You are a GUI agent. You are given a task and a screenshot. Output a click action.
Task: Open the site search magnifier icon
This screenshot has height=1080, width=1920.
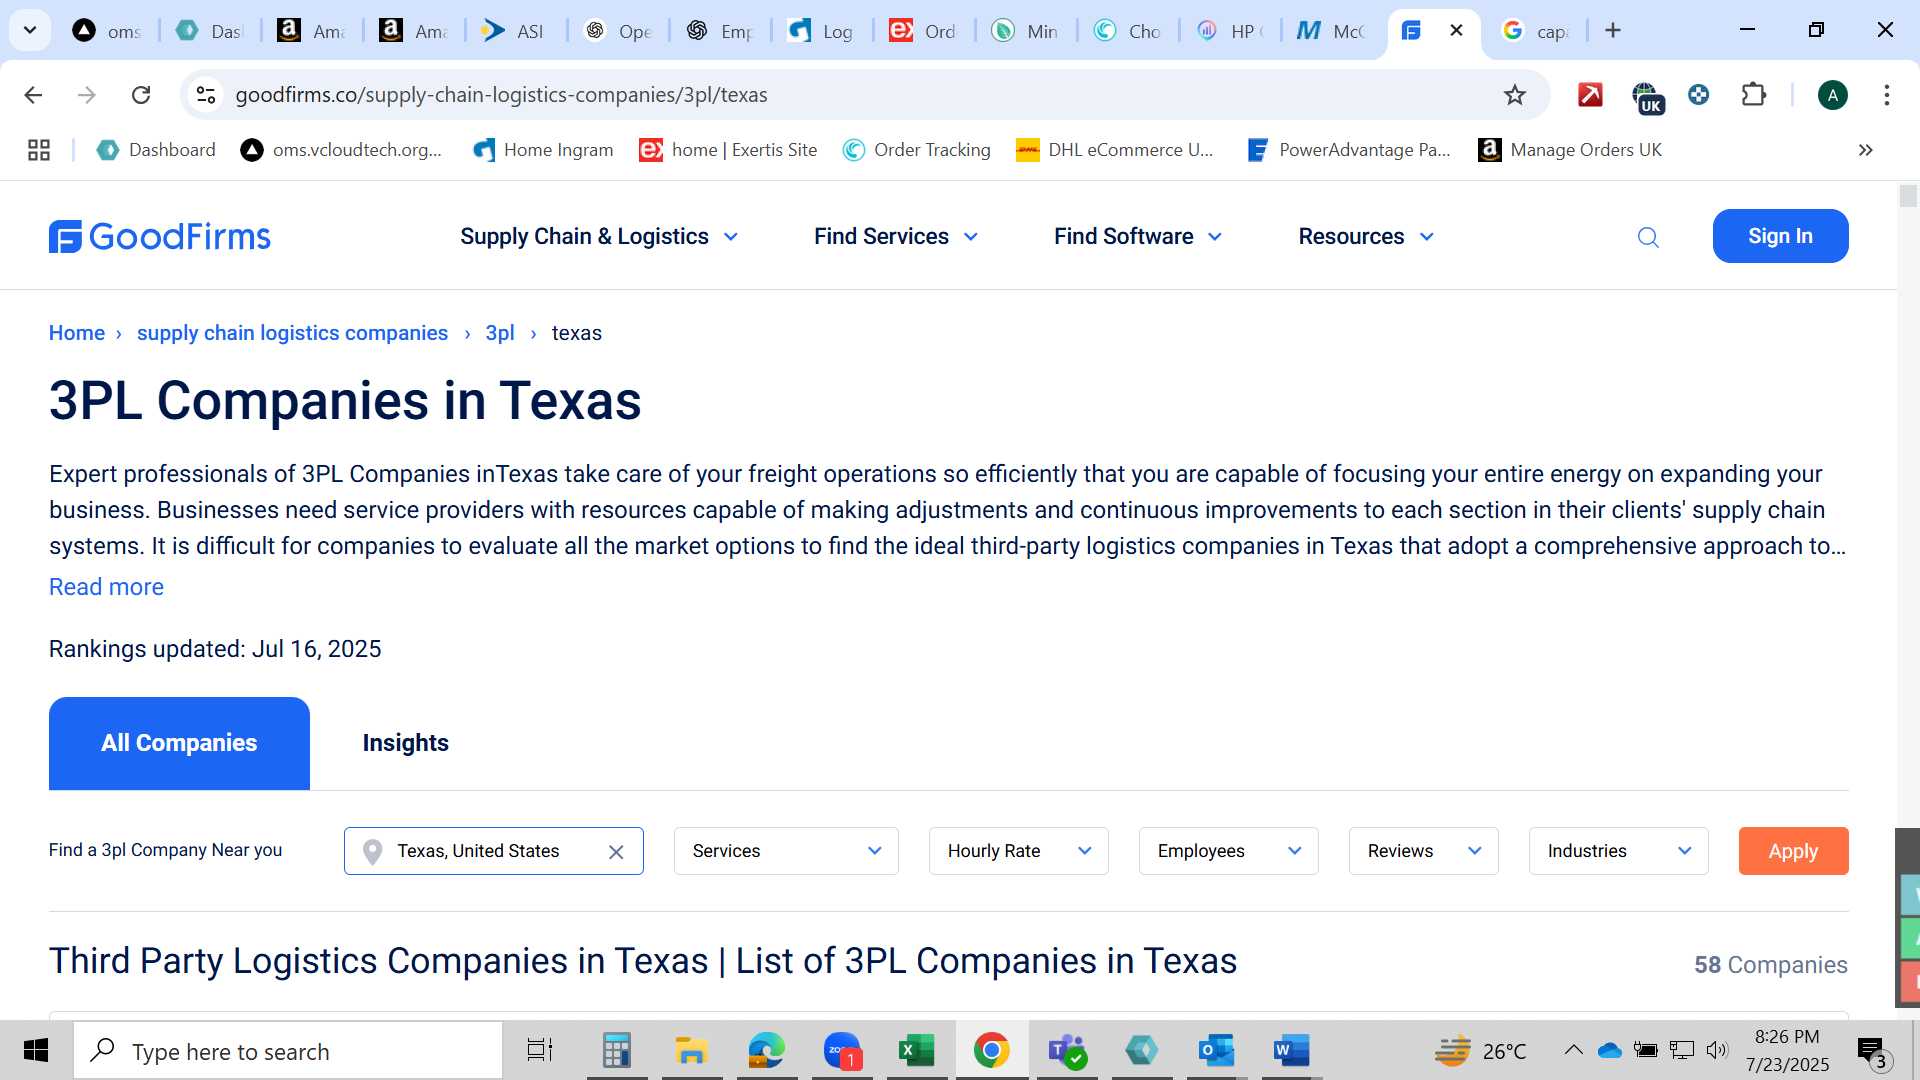pos(1648,237)
